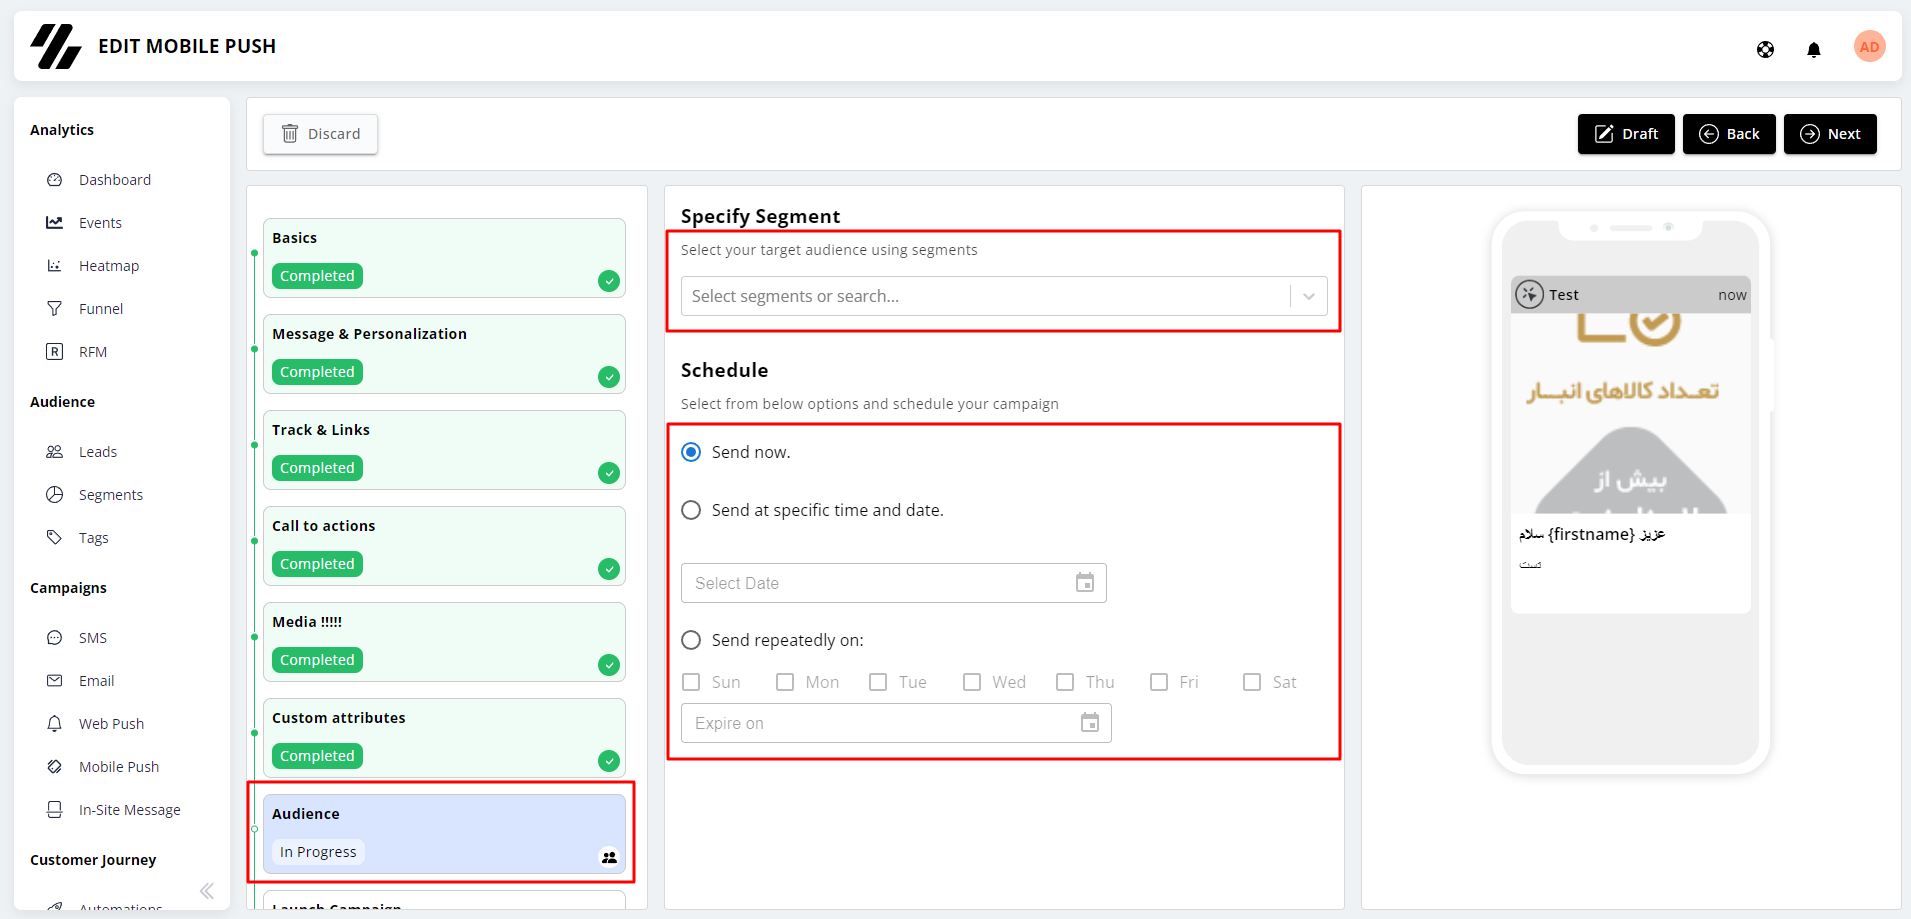Screen dimensions: 1911x919
Task: Click the Web Push bell icon
Action: coord(55,724)
